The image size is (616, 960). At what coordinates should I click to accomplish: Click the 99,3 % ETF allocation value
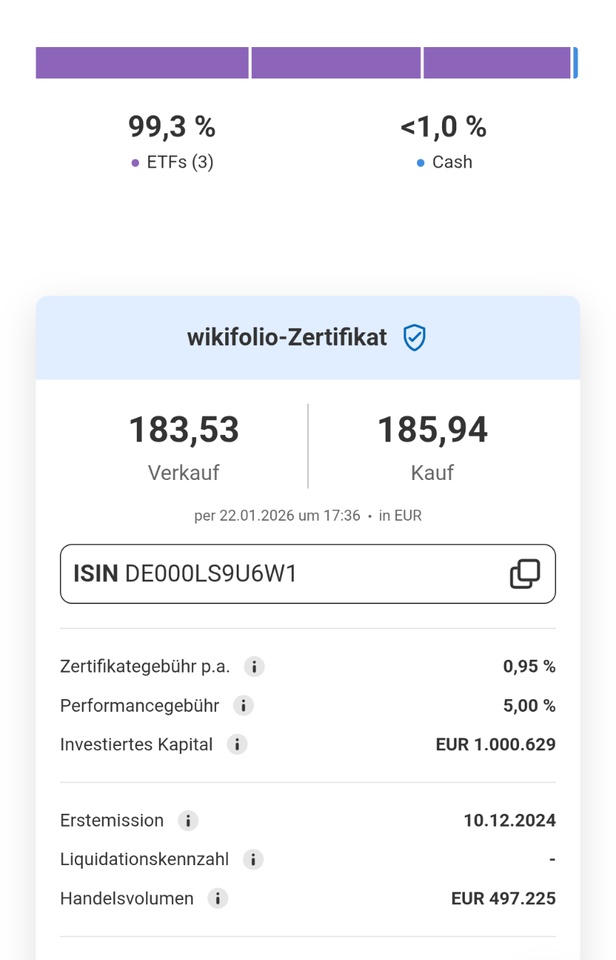[172, 127]
